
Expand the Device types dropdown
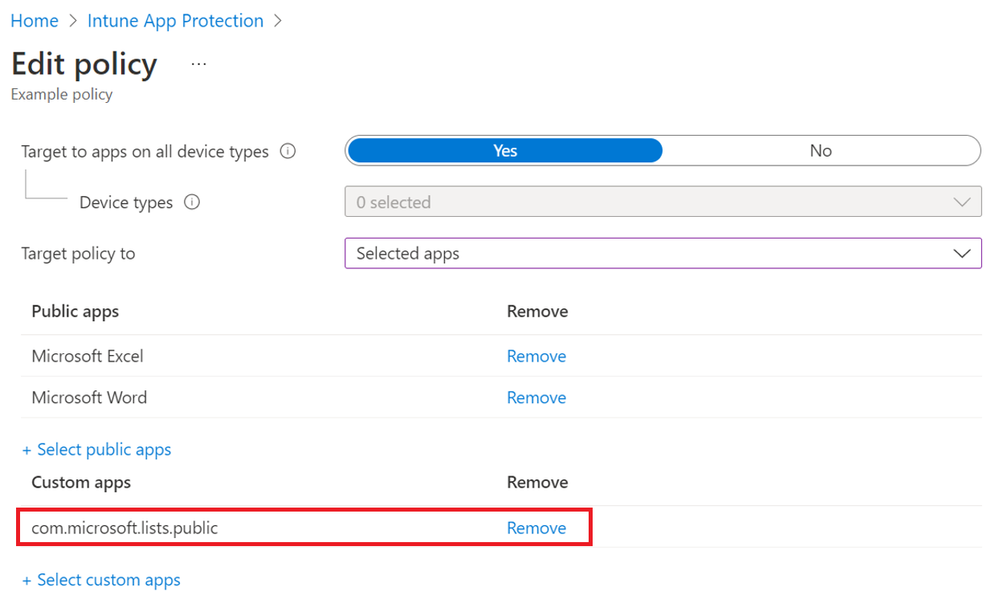pos(662,202)
